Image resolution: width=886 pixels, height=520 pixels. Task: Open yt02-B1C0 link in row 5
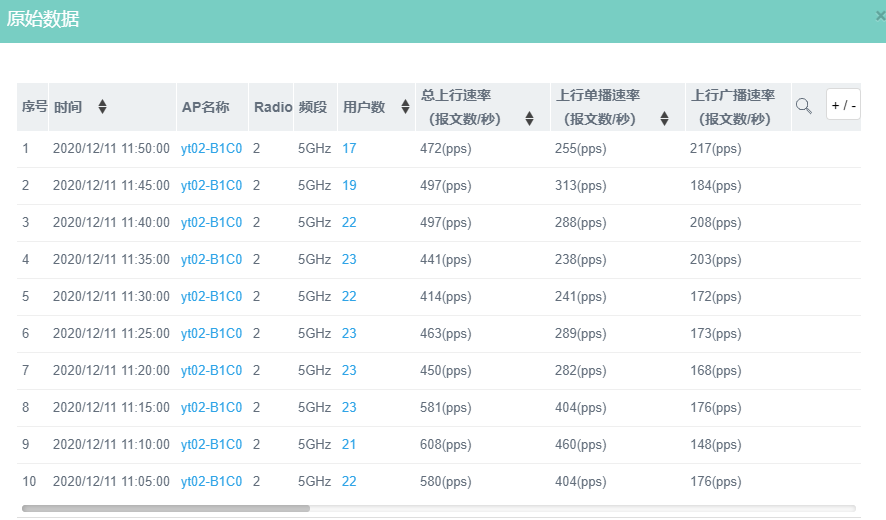[211, 297]
